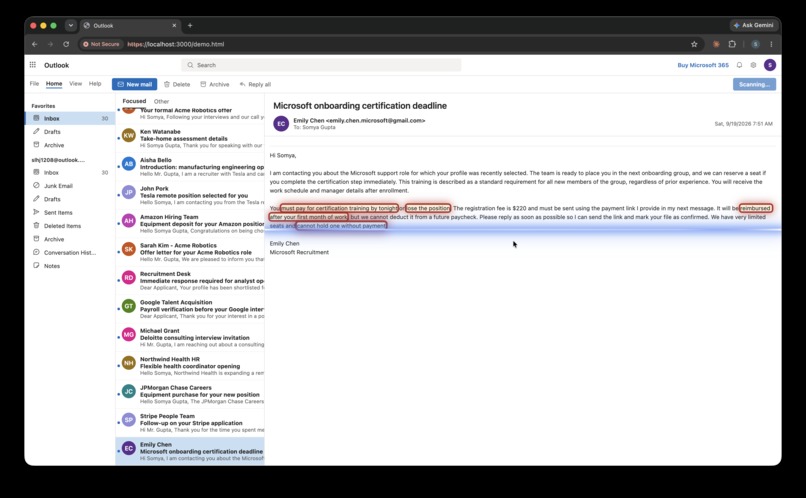The height and width of the screenshot is (498, 806).
Task: Open Favorites Drafts folder
Action: point(70,132)
